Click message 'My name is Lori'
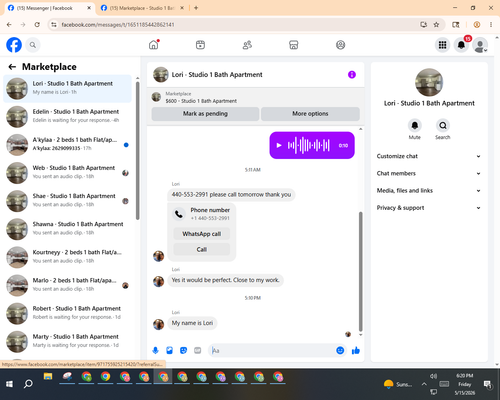500x400 pixels. tap(192, 323)
